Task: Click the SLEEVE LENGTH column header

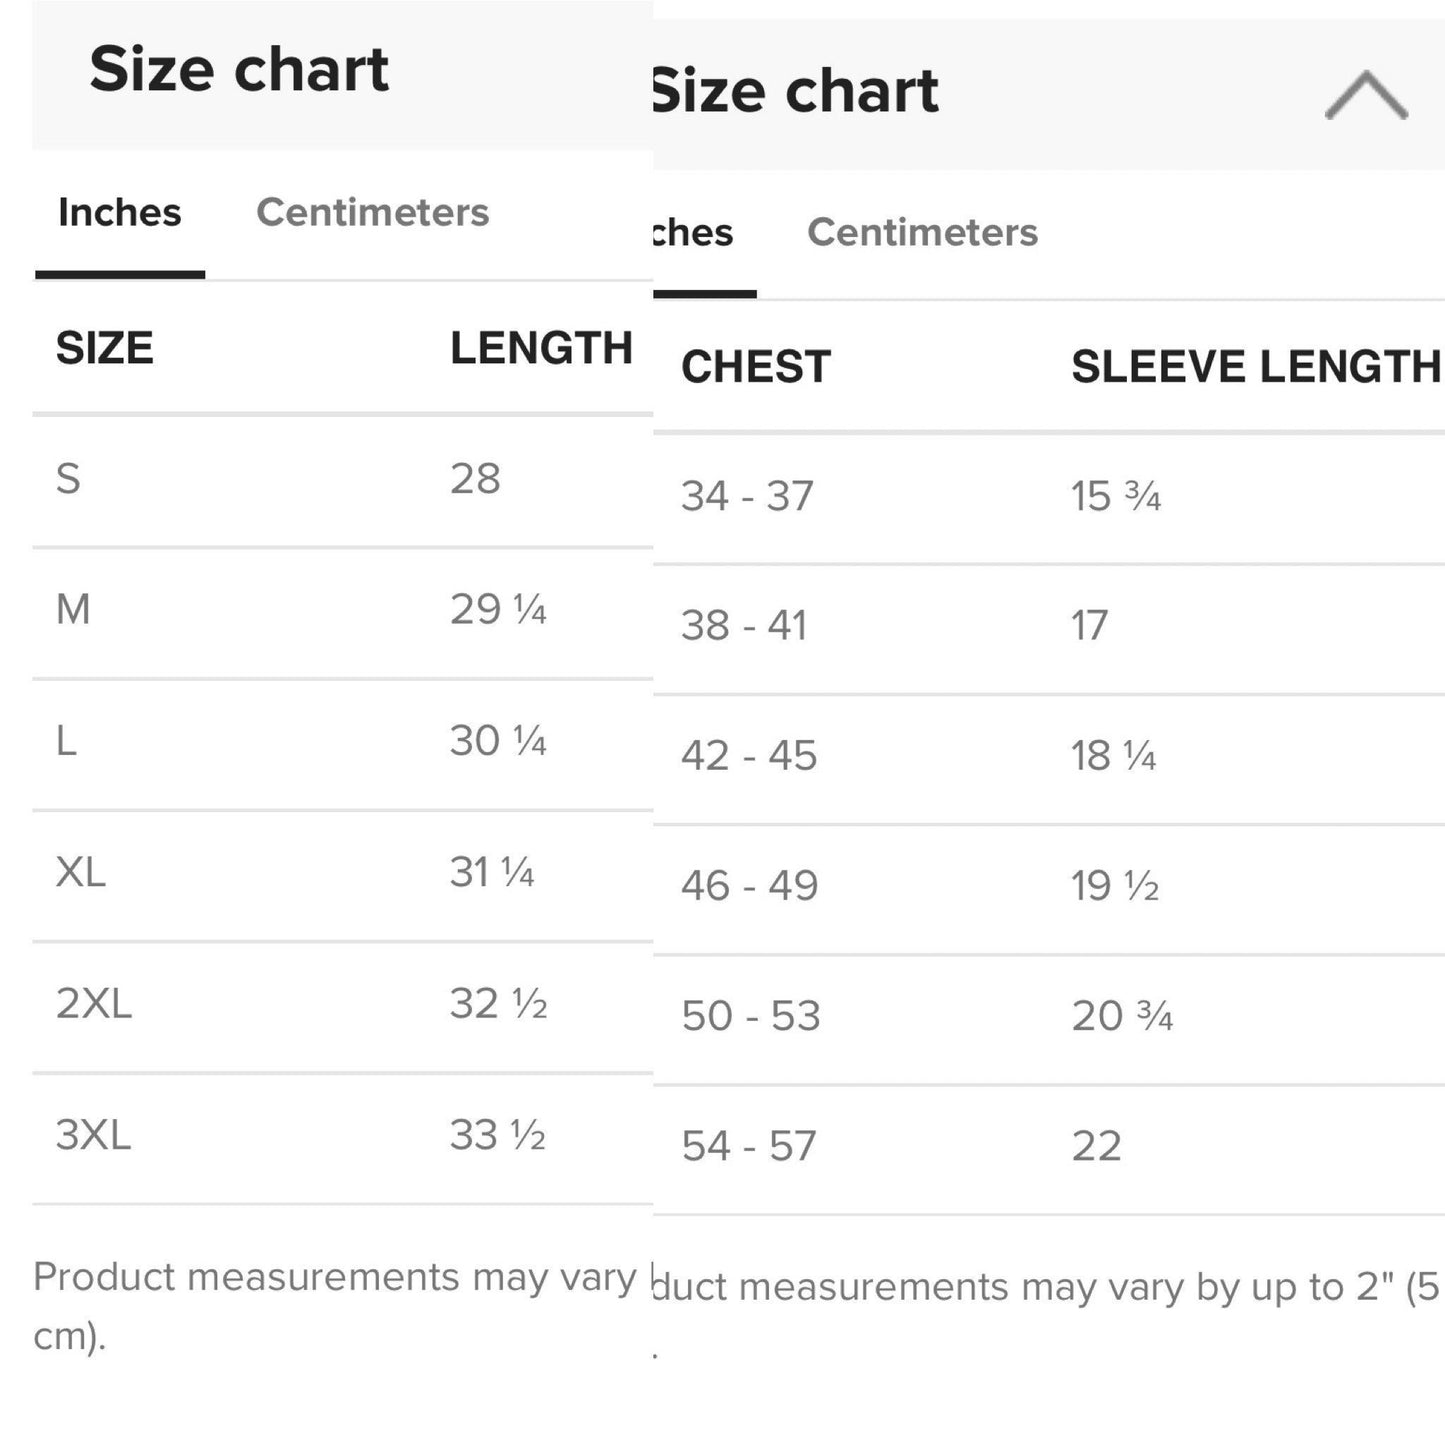Action: (x=1255, y=366)
